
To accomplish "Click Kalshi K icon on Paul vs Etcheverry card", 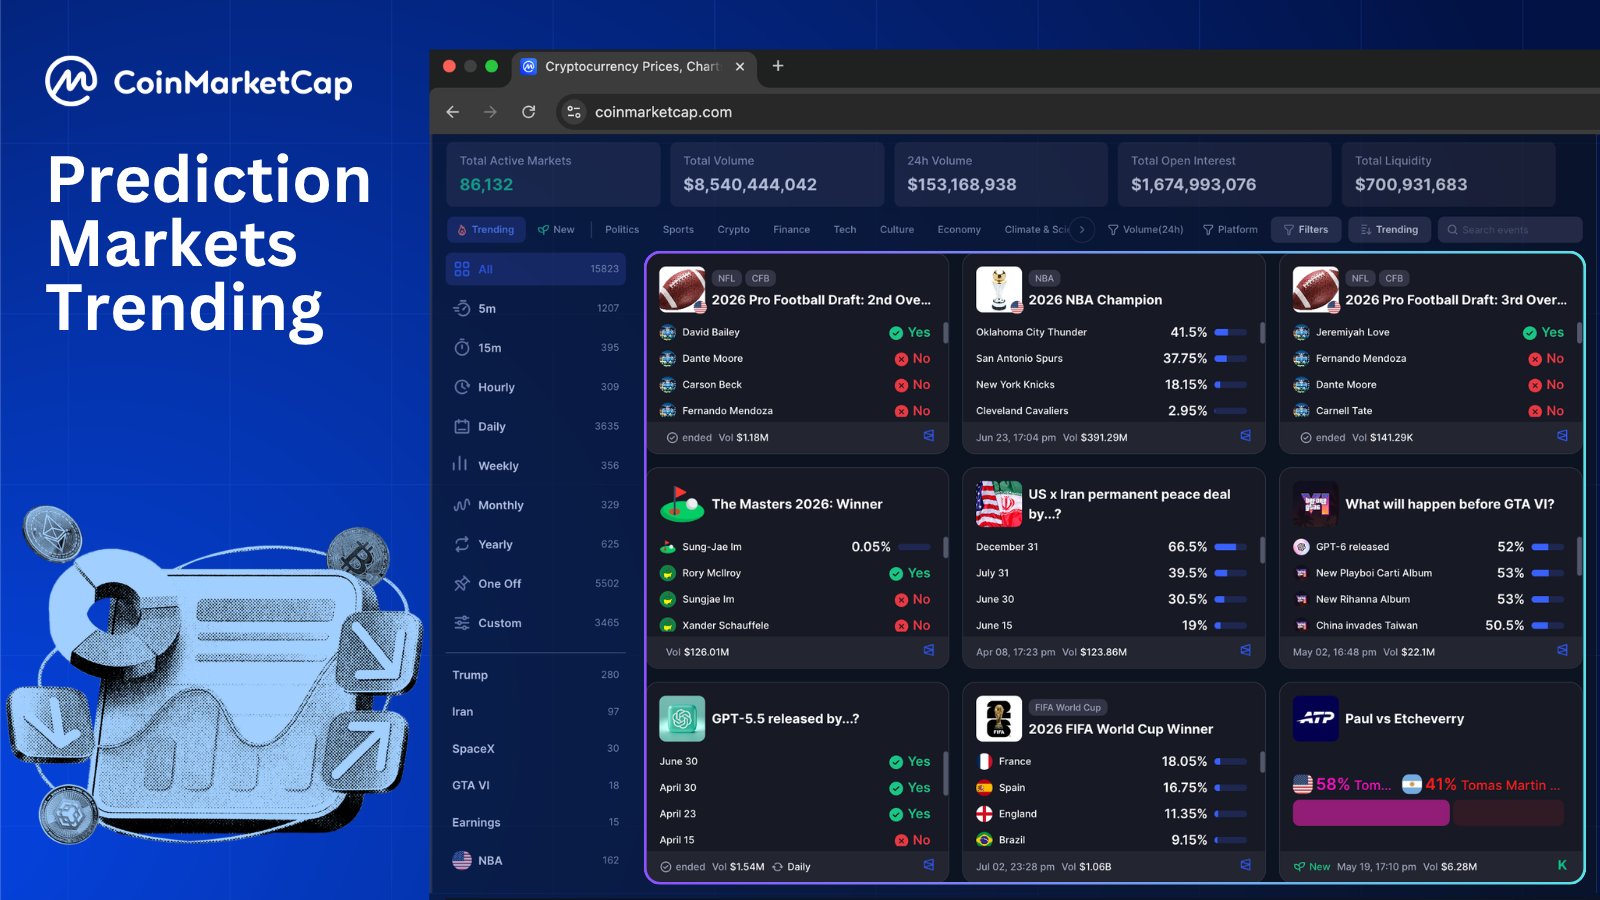I will click(1562, 865).
